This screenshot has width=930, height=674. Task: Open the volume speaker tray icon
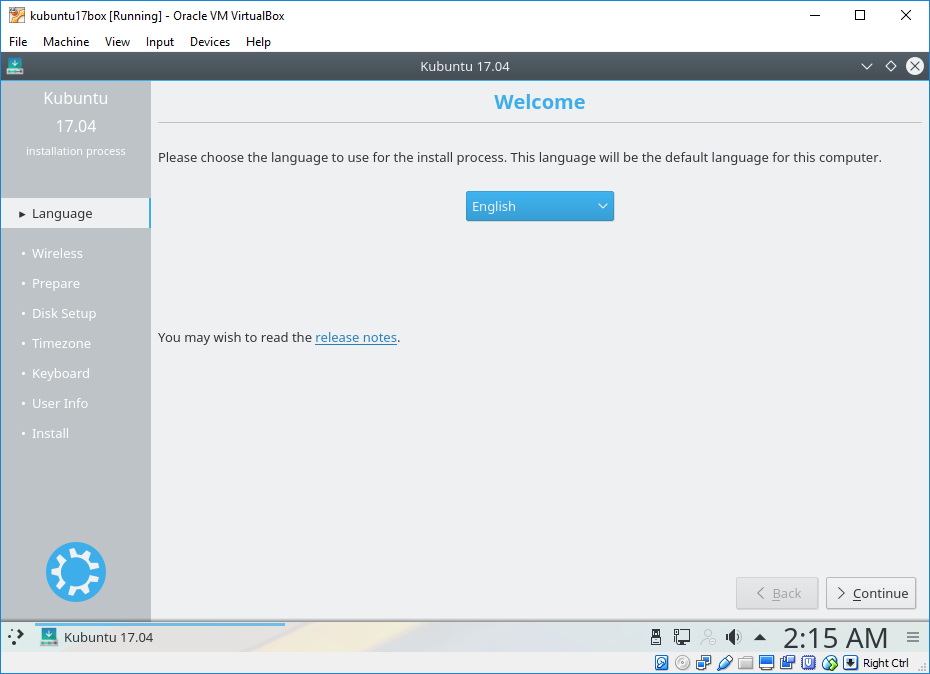point(734,637)
